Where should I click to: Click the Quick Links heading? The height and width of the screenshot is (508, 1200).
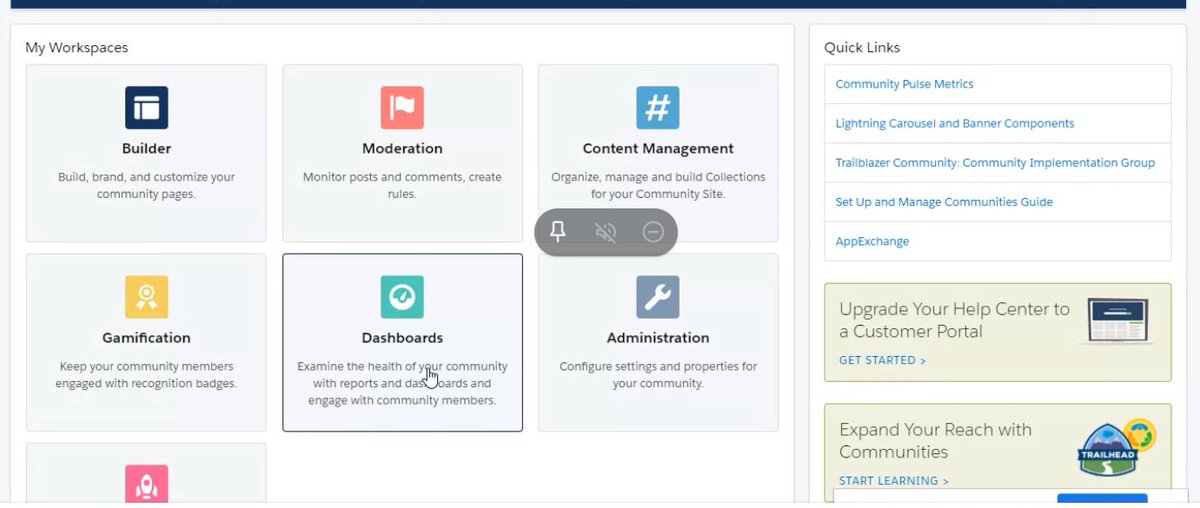[862, 47]
